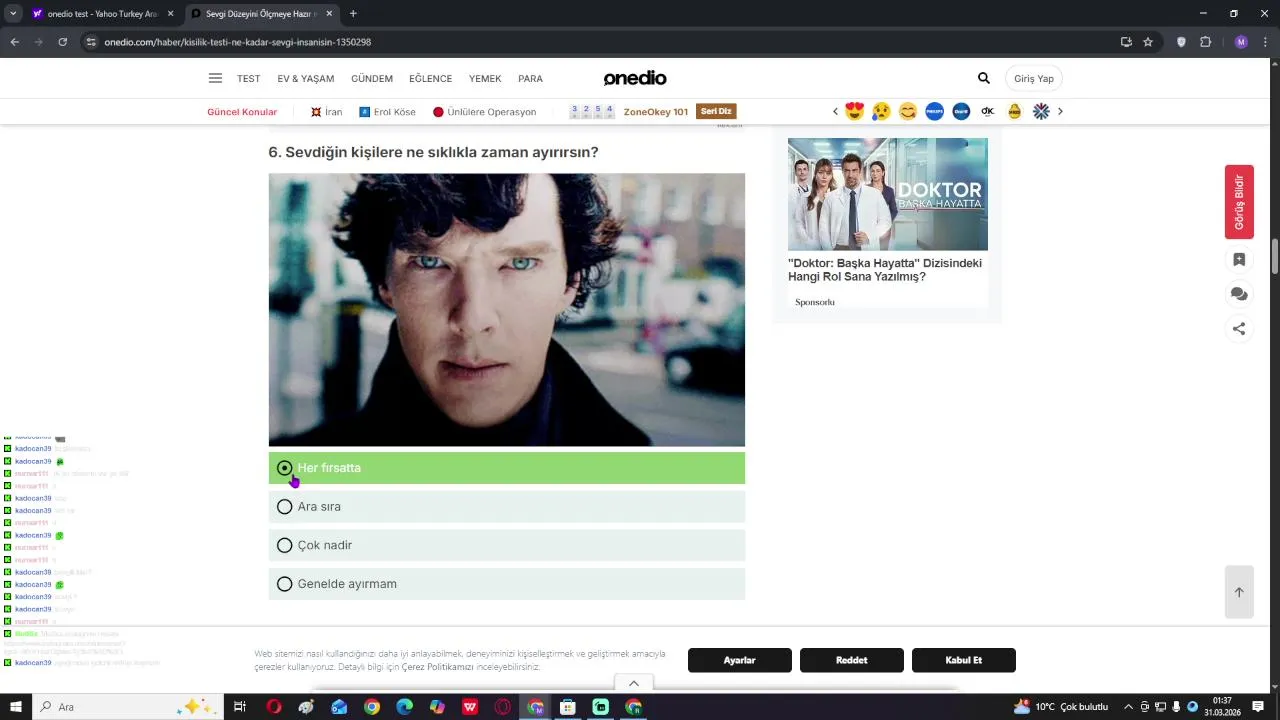Open the weather widget showing 10°C
The image size is (1280, 720).
pyautogui.click(x=1061, y=707)
